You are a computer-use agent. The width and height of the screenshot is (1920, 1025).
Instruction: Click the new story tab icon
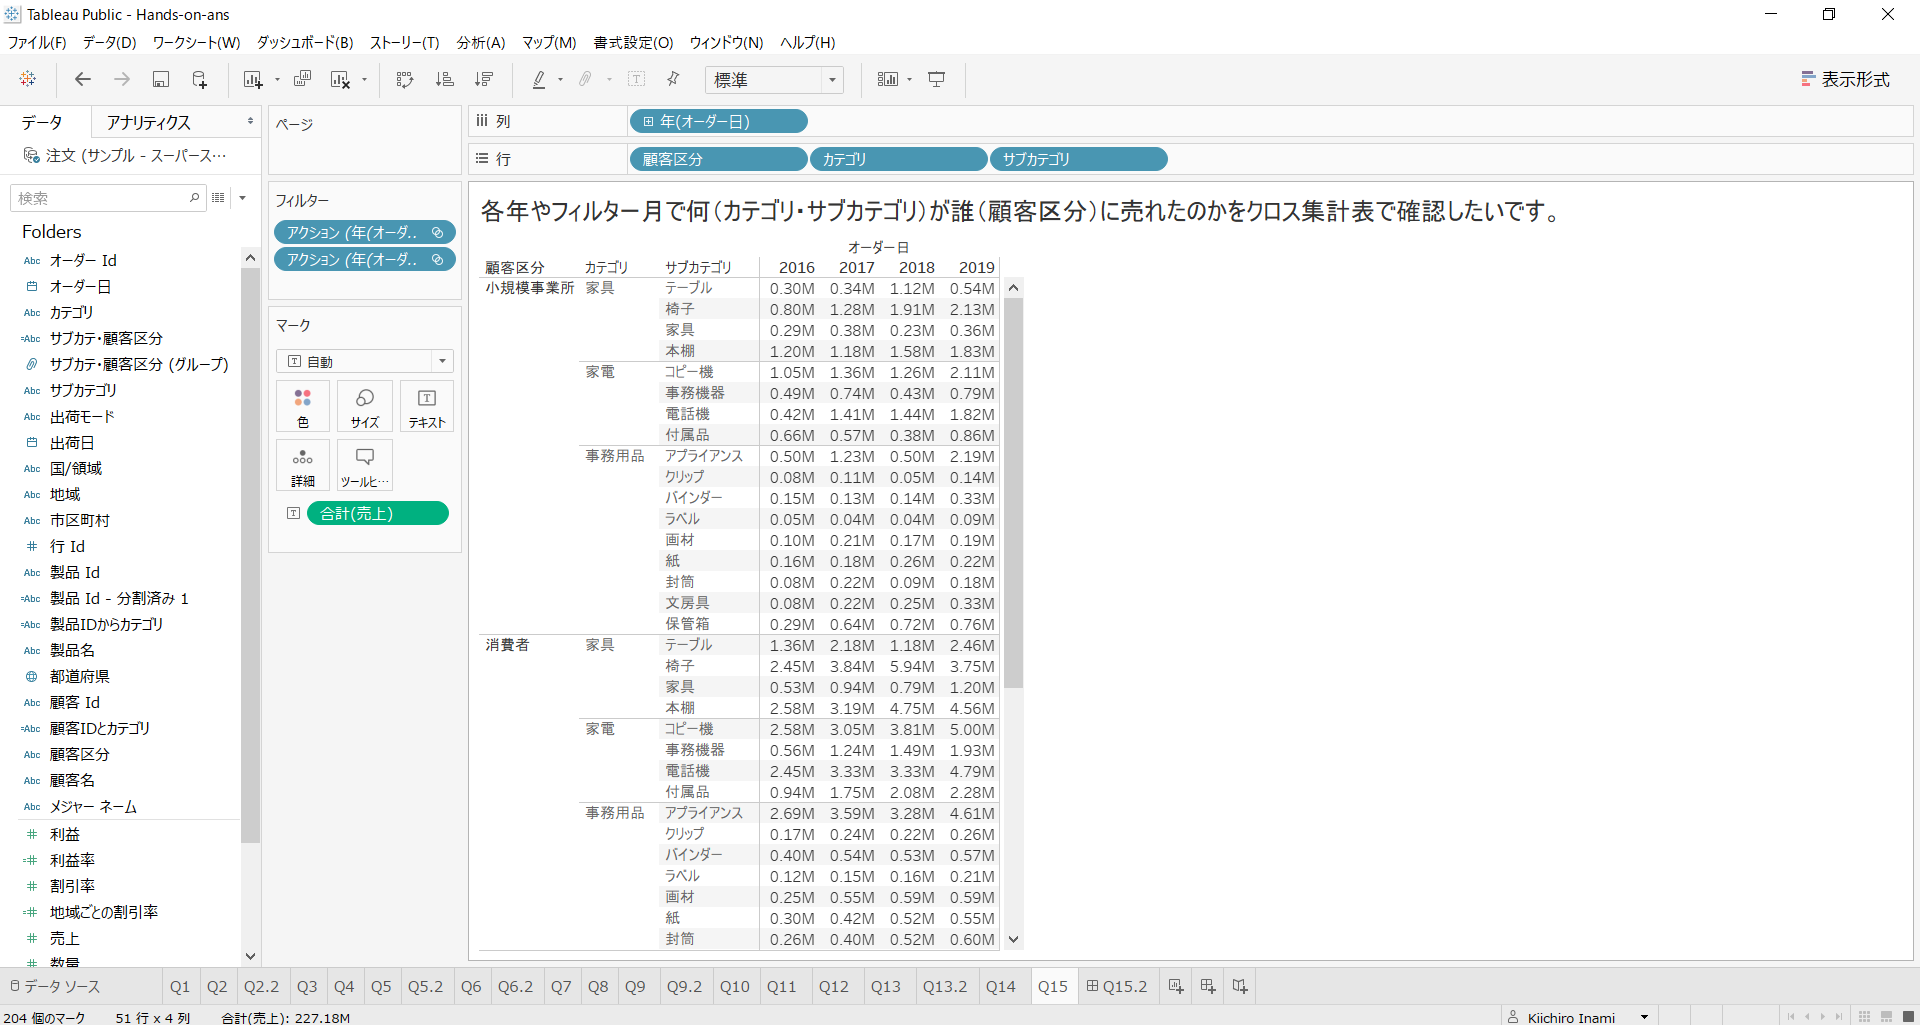1240,986
